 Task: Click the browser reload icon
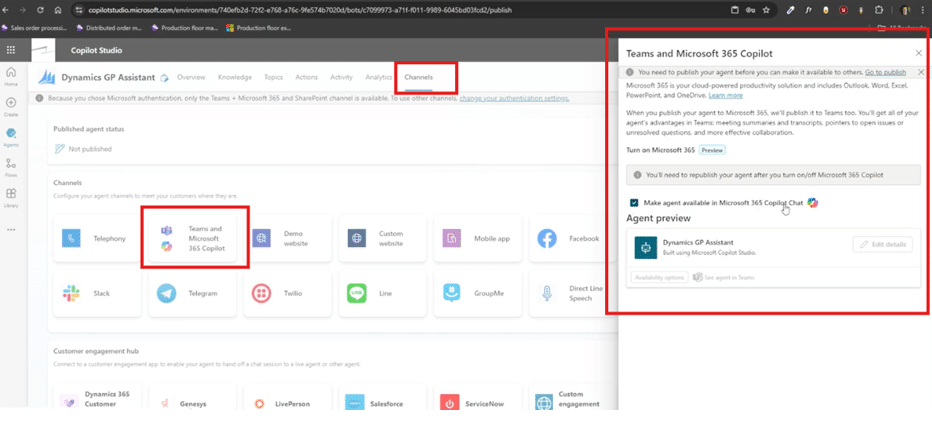pos(40,10)
